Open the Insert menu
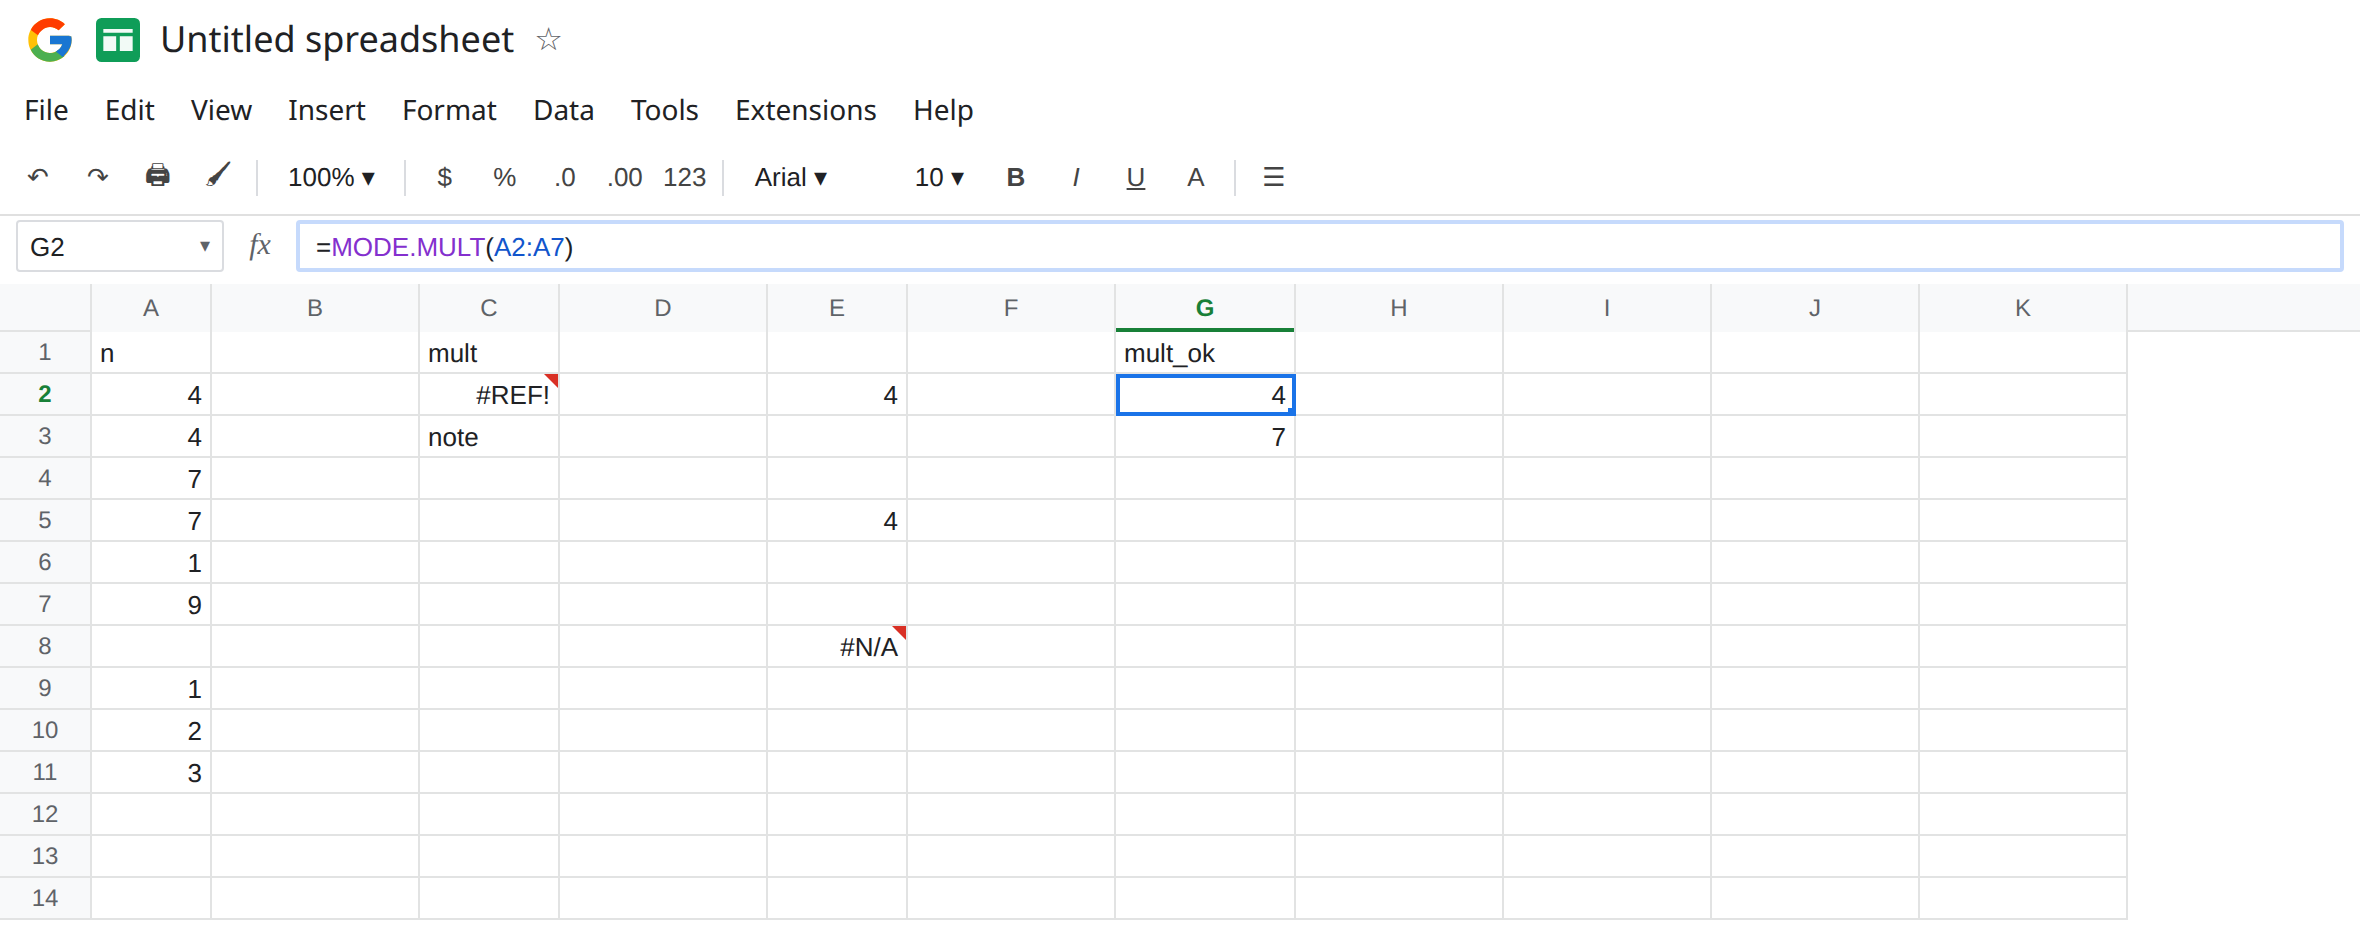 (x=327, y=110)
